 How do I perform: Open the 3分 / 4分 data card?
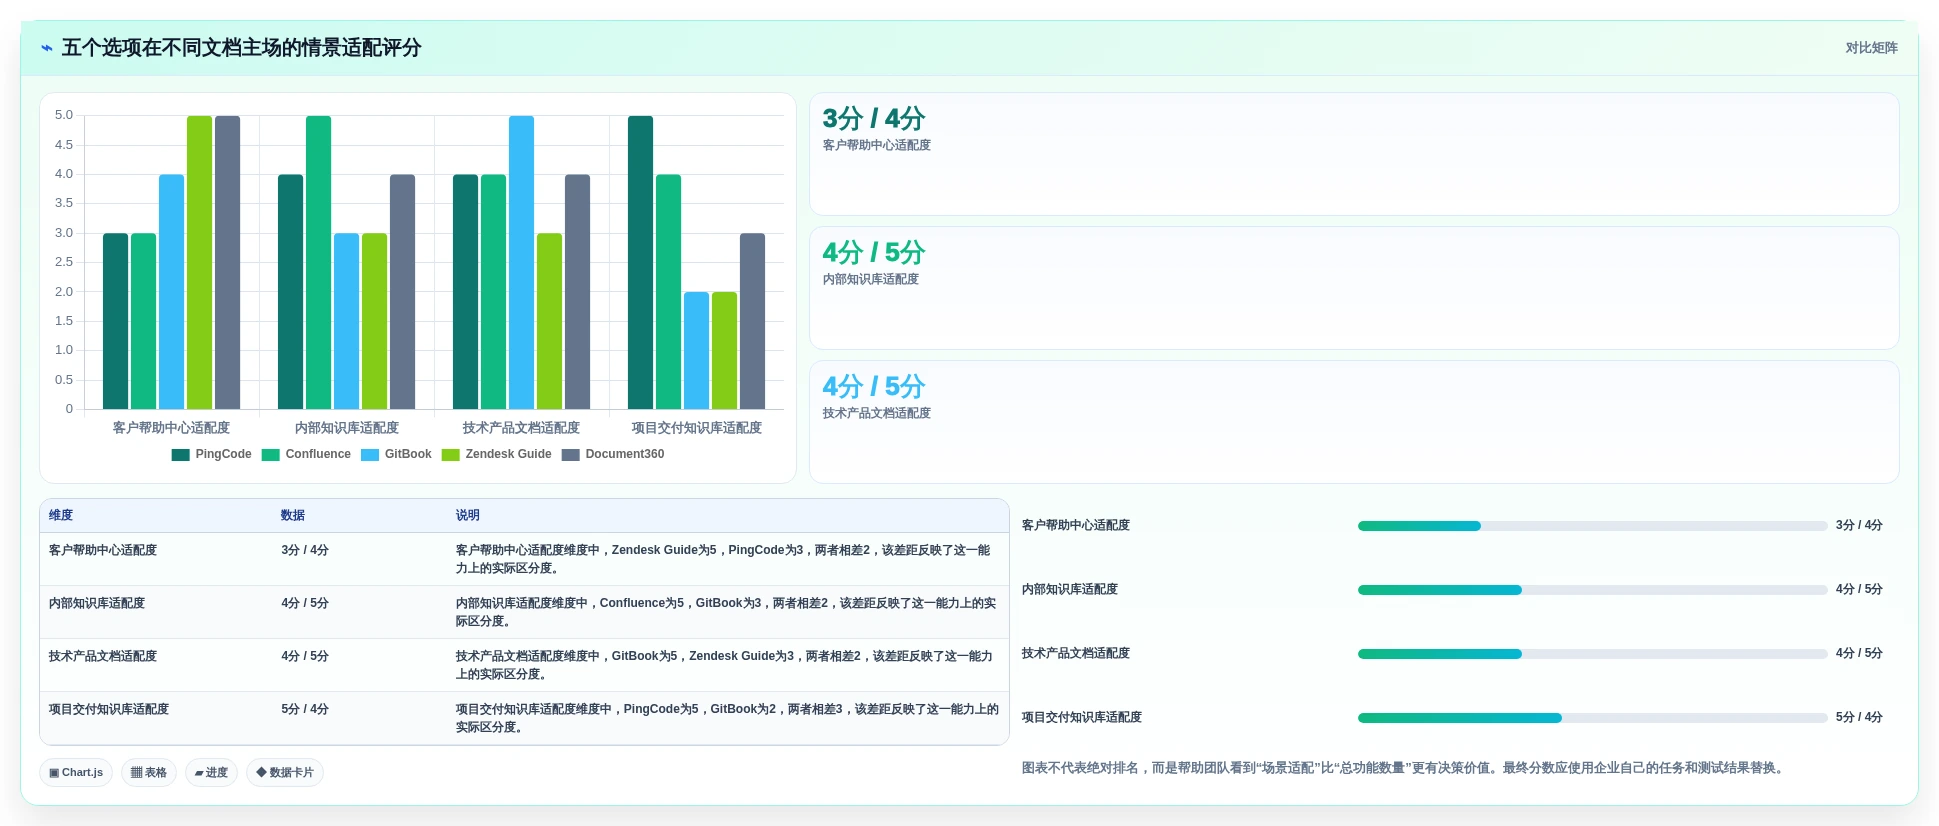click(x=1354, y=154)
